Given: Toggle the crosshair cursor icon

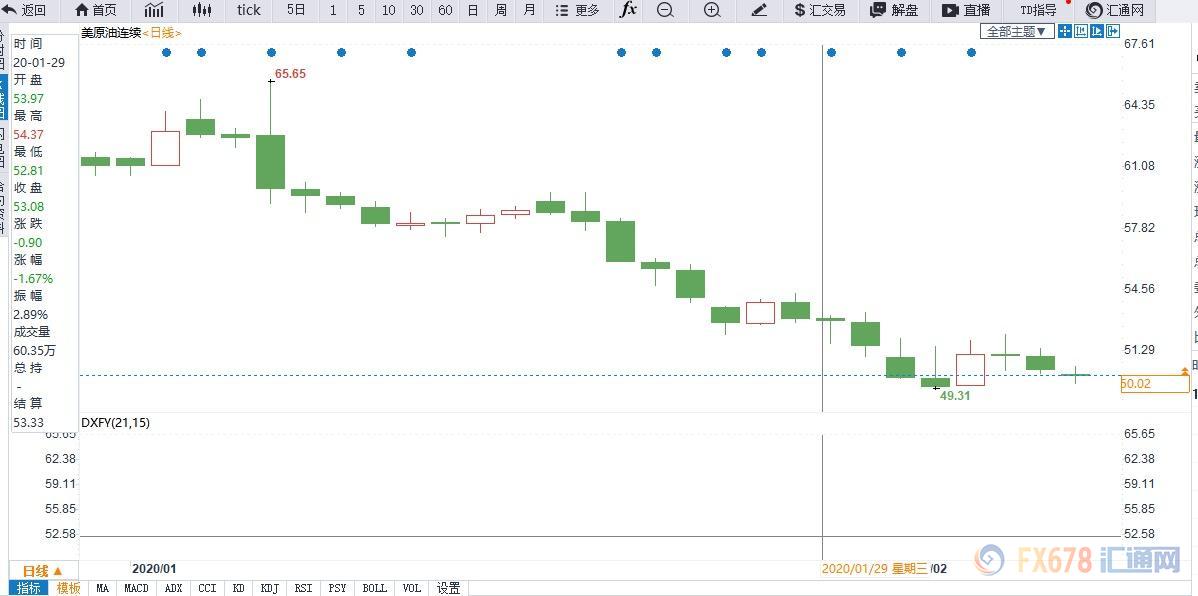Looking at the screenshot, I should [x=1065, y=31].
